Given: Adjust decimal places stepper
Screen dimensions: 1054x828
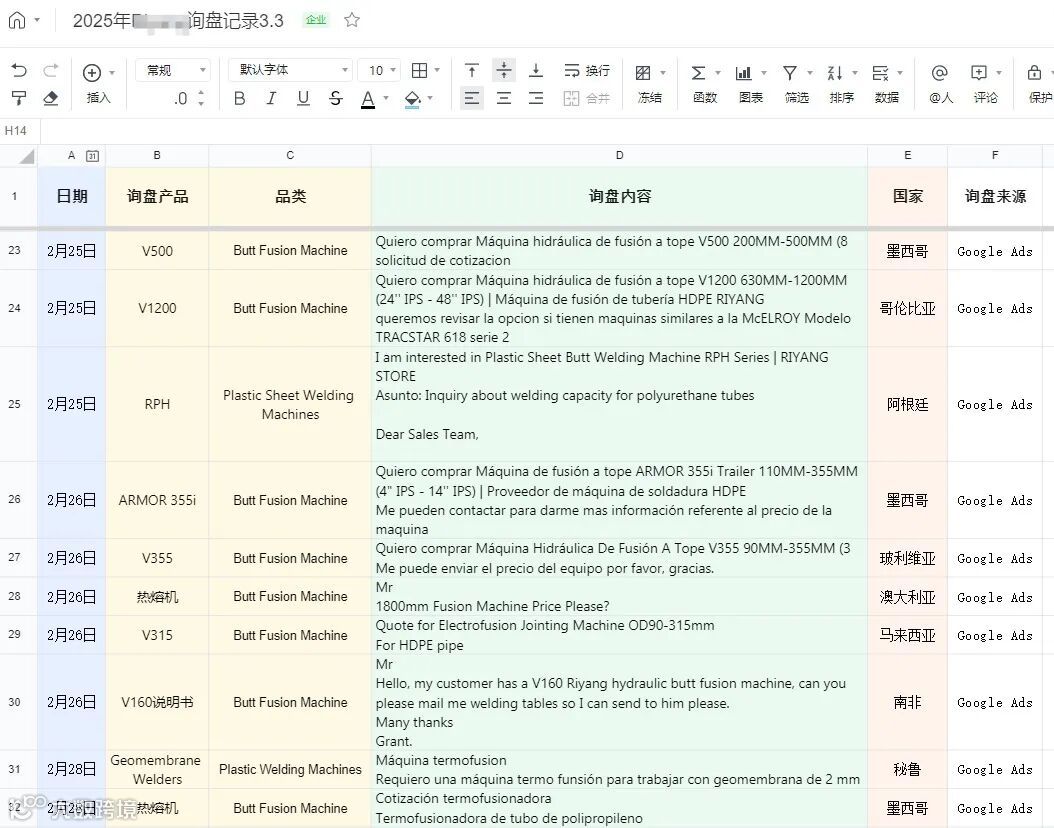Looking at the screenshot, I should pos(201,98).
